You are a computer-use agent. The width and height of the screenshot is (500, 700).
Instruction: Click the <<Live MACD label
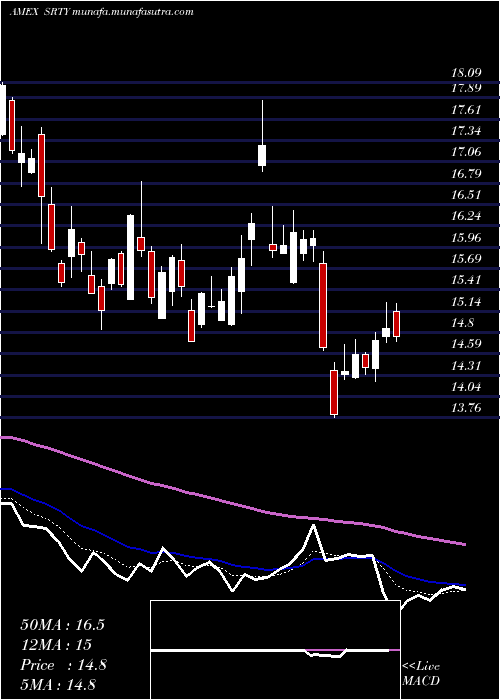click(421, 674)
